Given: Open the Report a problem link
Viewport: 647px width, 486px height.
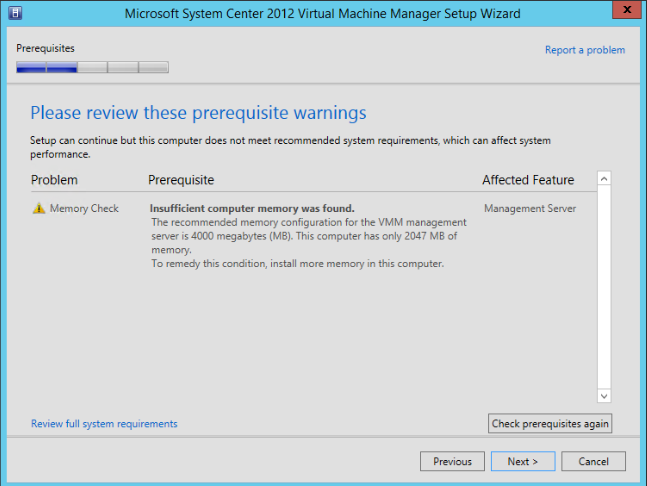Looking at the screenshot, I should coord(585,50).
